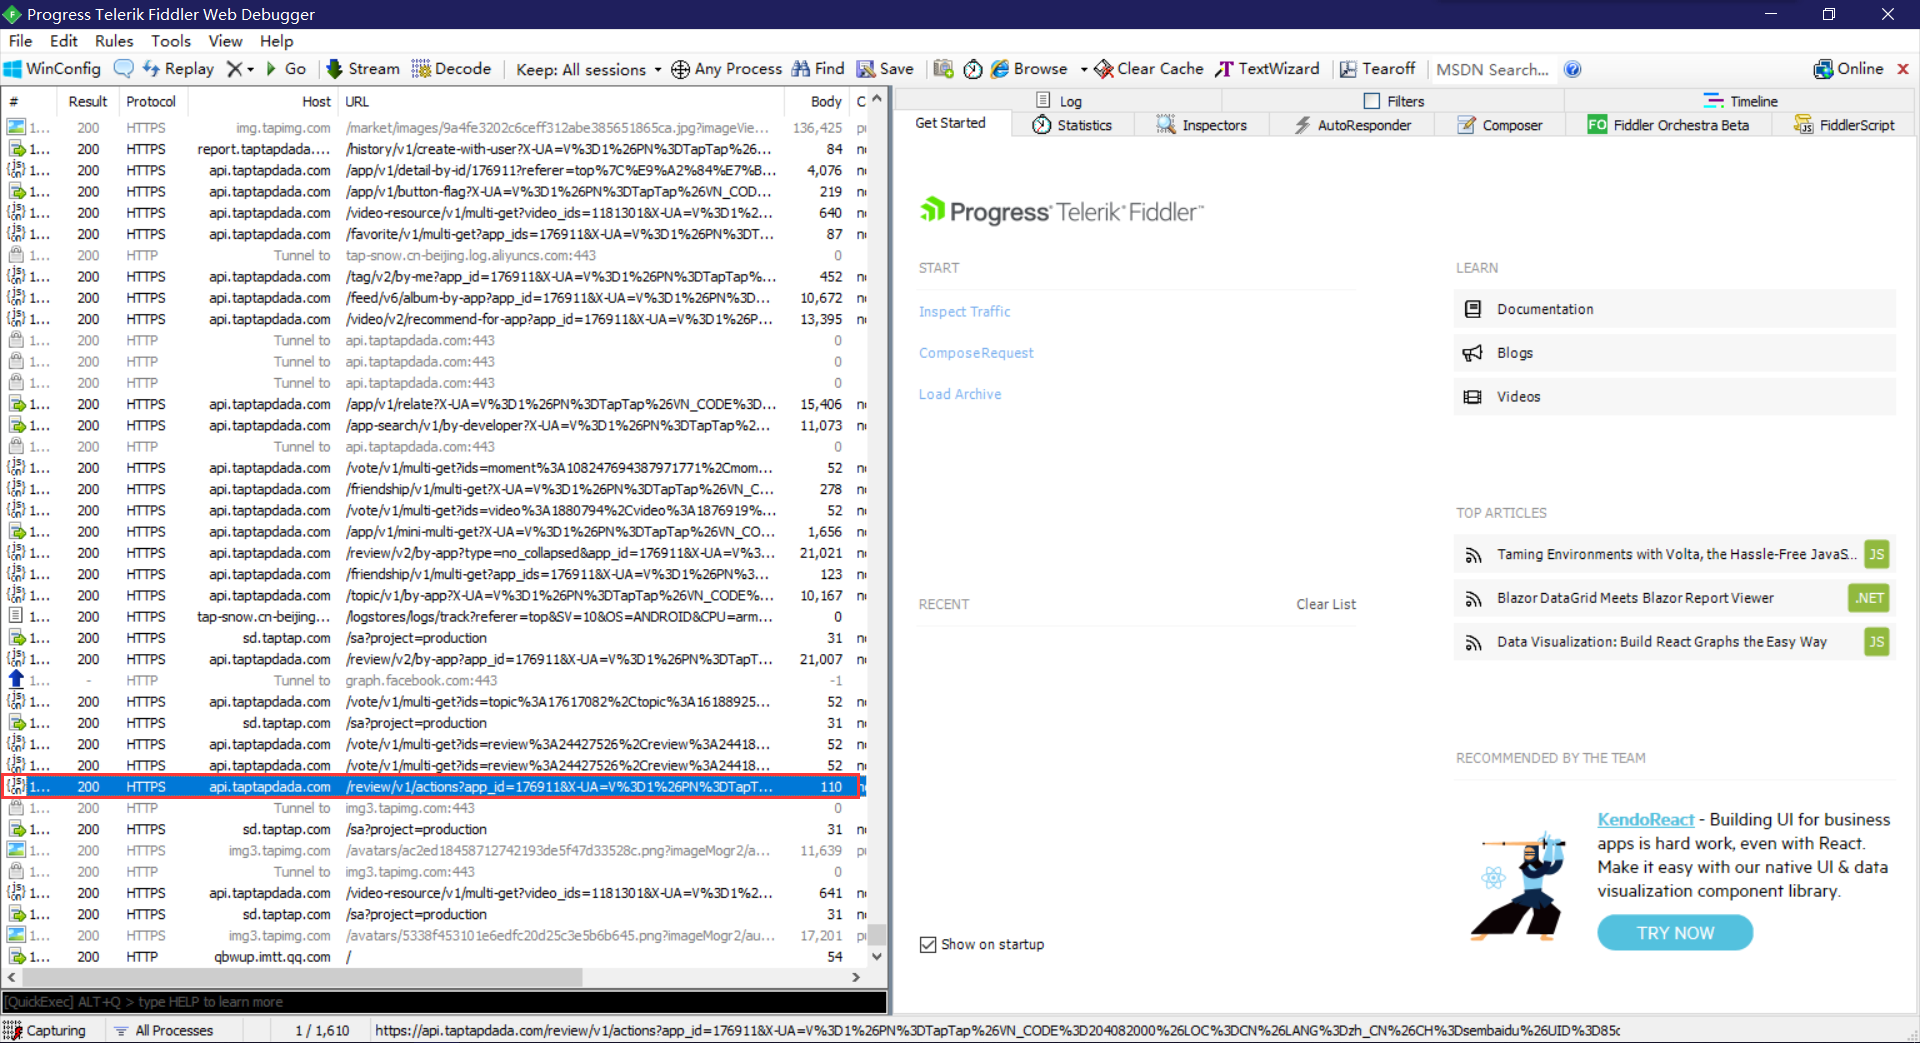
Task: Open the Taming Environments with Volta article
Action: click(1675, 554)
